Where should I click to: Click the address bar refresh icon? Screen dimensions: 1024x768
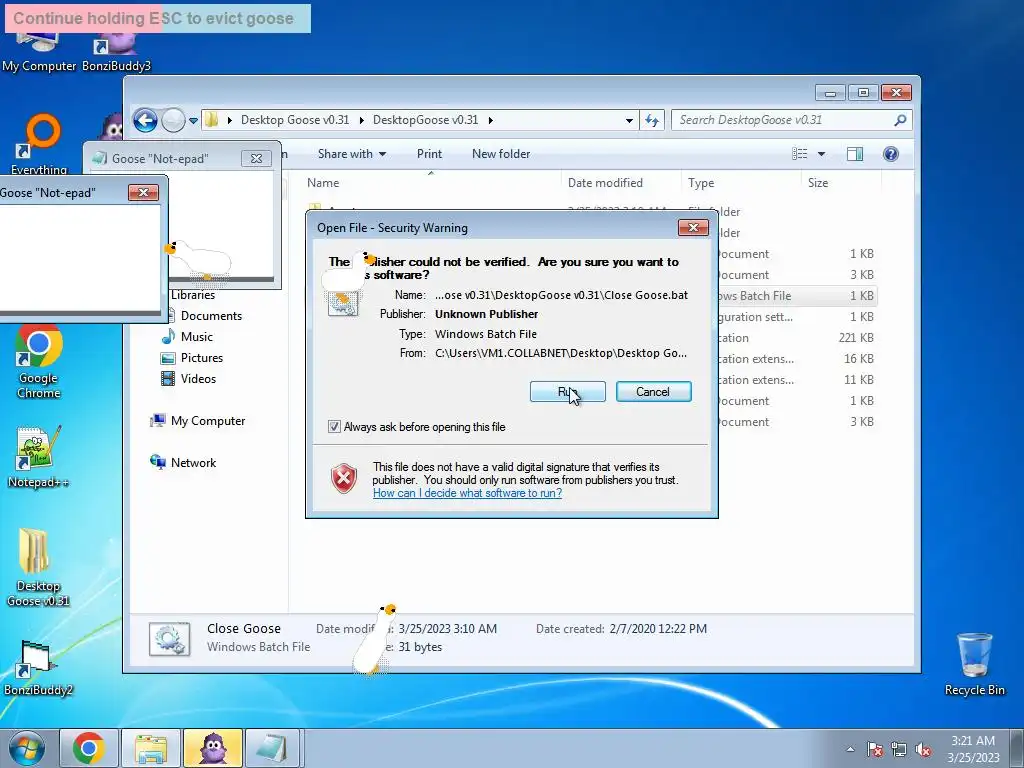[652, 120]
